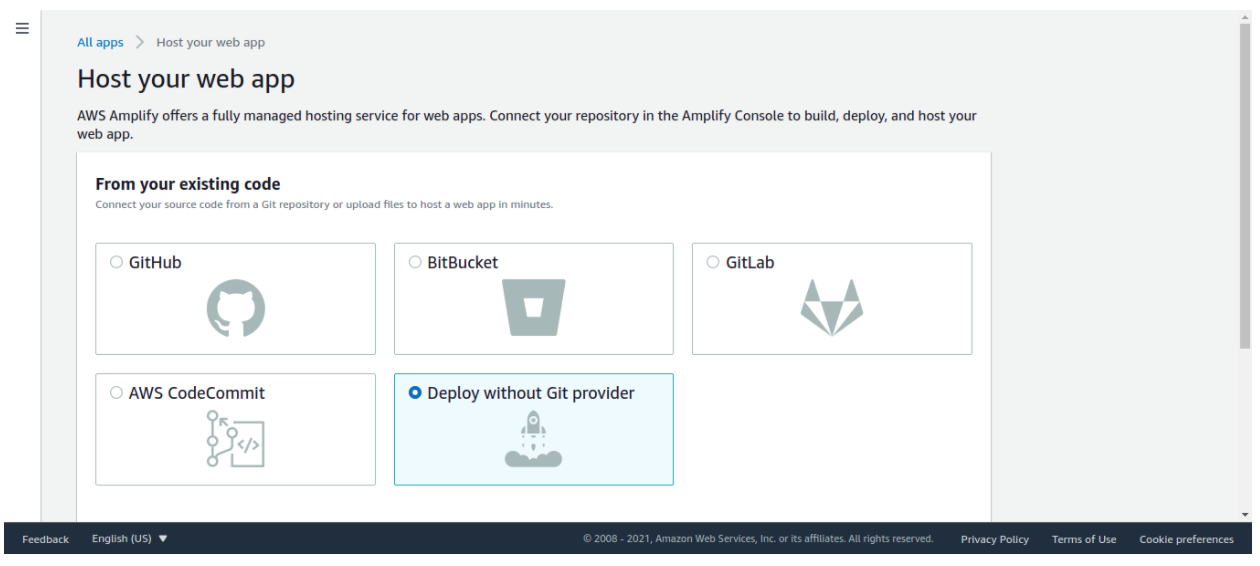Viewport: 1260px width, 566px height.
Task: Open the hamburger navigation menu
Action: [22, 28]
